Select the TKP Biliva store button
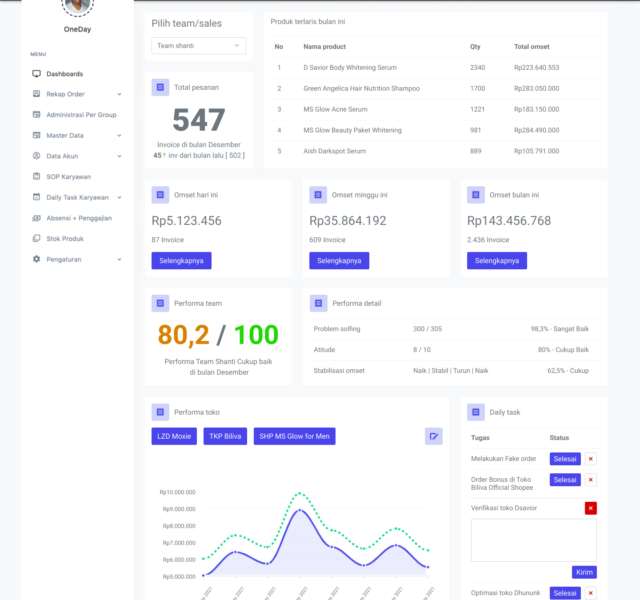Screen dimensions: 640x600 [225, 436]
